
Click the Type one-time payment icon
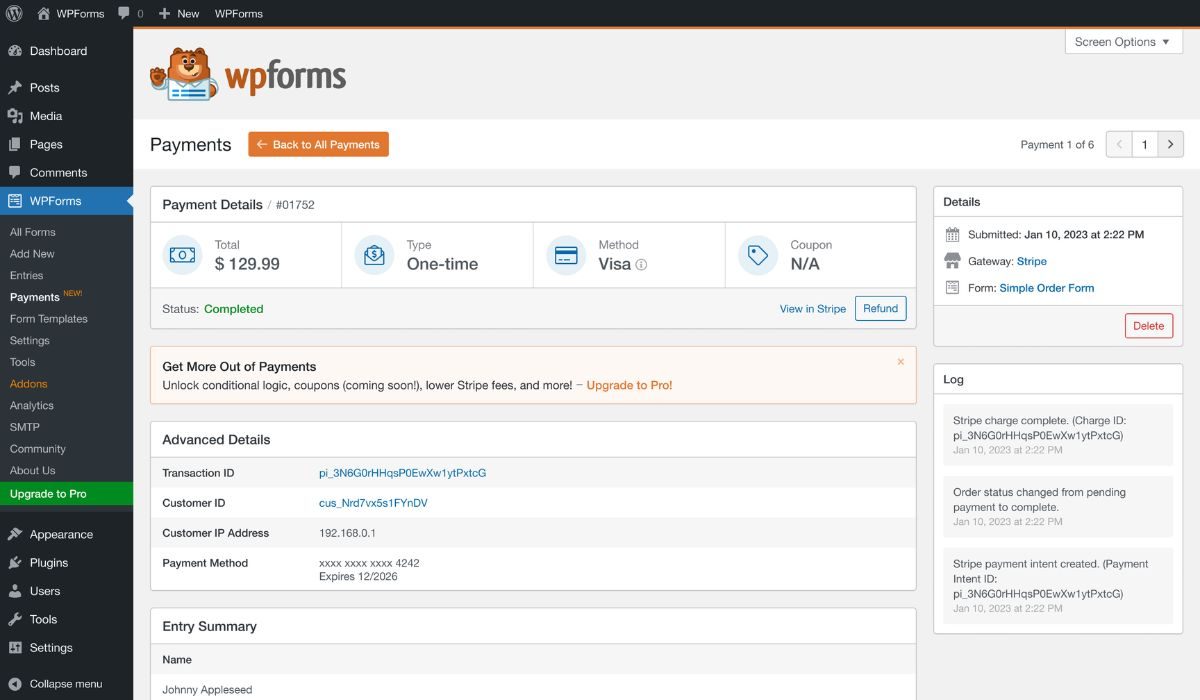click(x=374, y=255)
